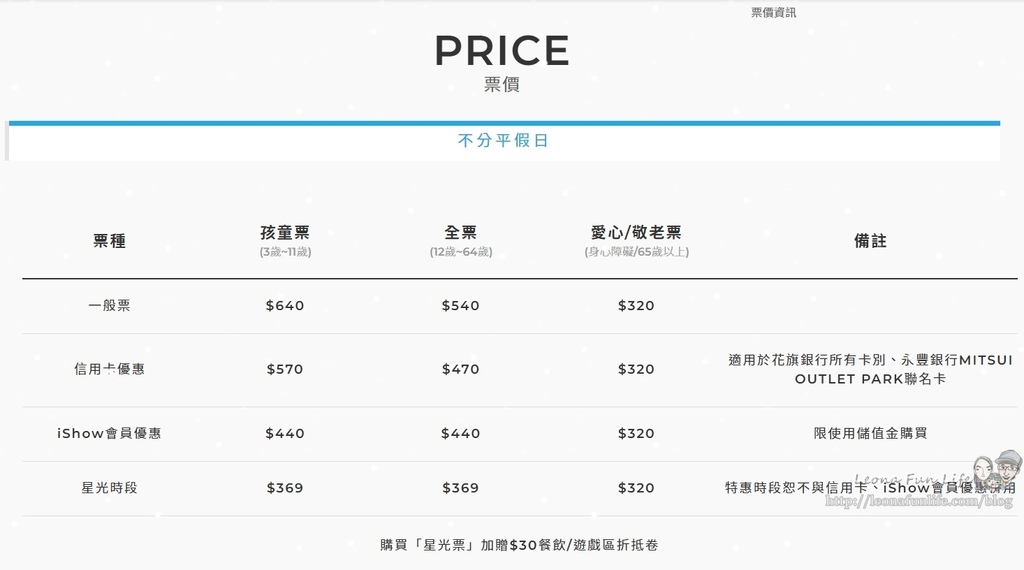
Task: Click the 孩童票 column header
Action: pos(285,232)
